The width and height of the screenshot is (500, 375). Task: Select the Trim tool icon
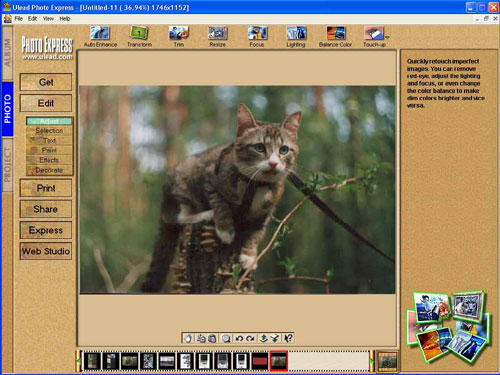(x=179, y=33)
